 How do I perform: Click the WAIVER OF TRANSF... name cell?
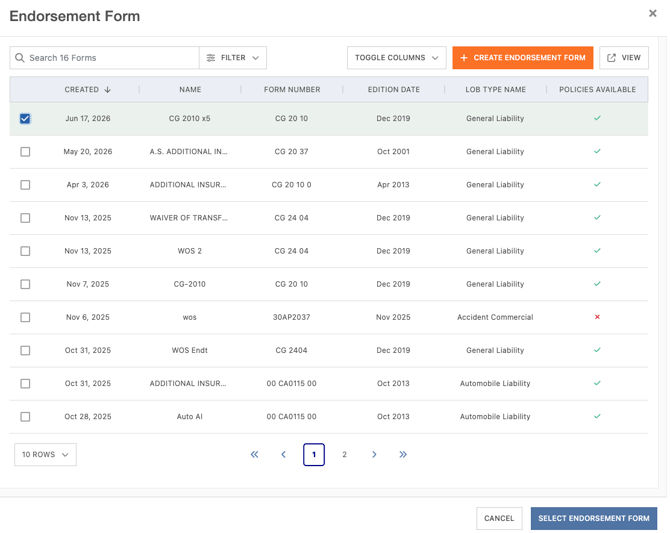pyautogui.click(x=188, y=218)
